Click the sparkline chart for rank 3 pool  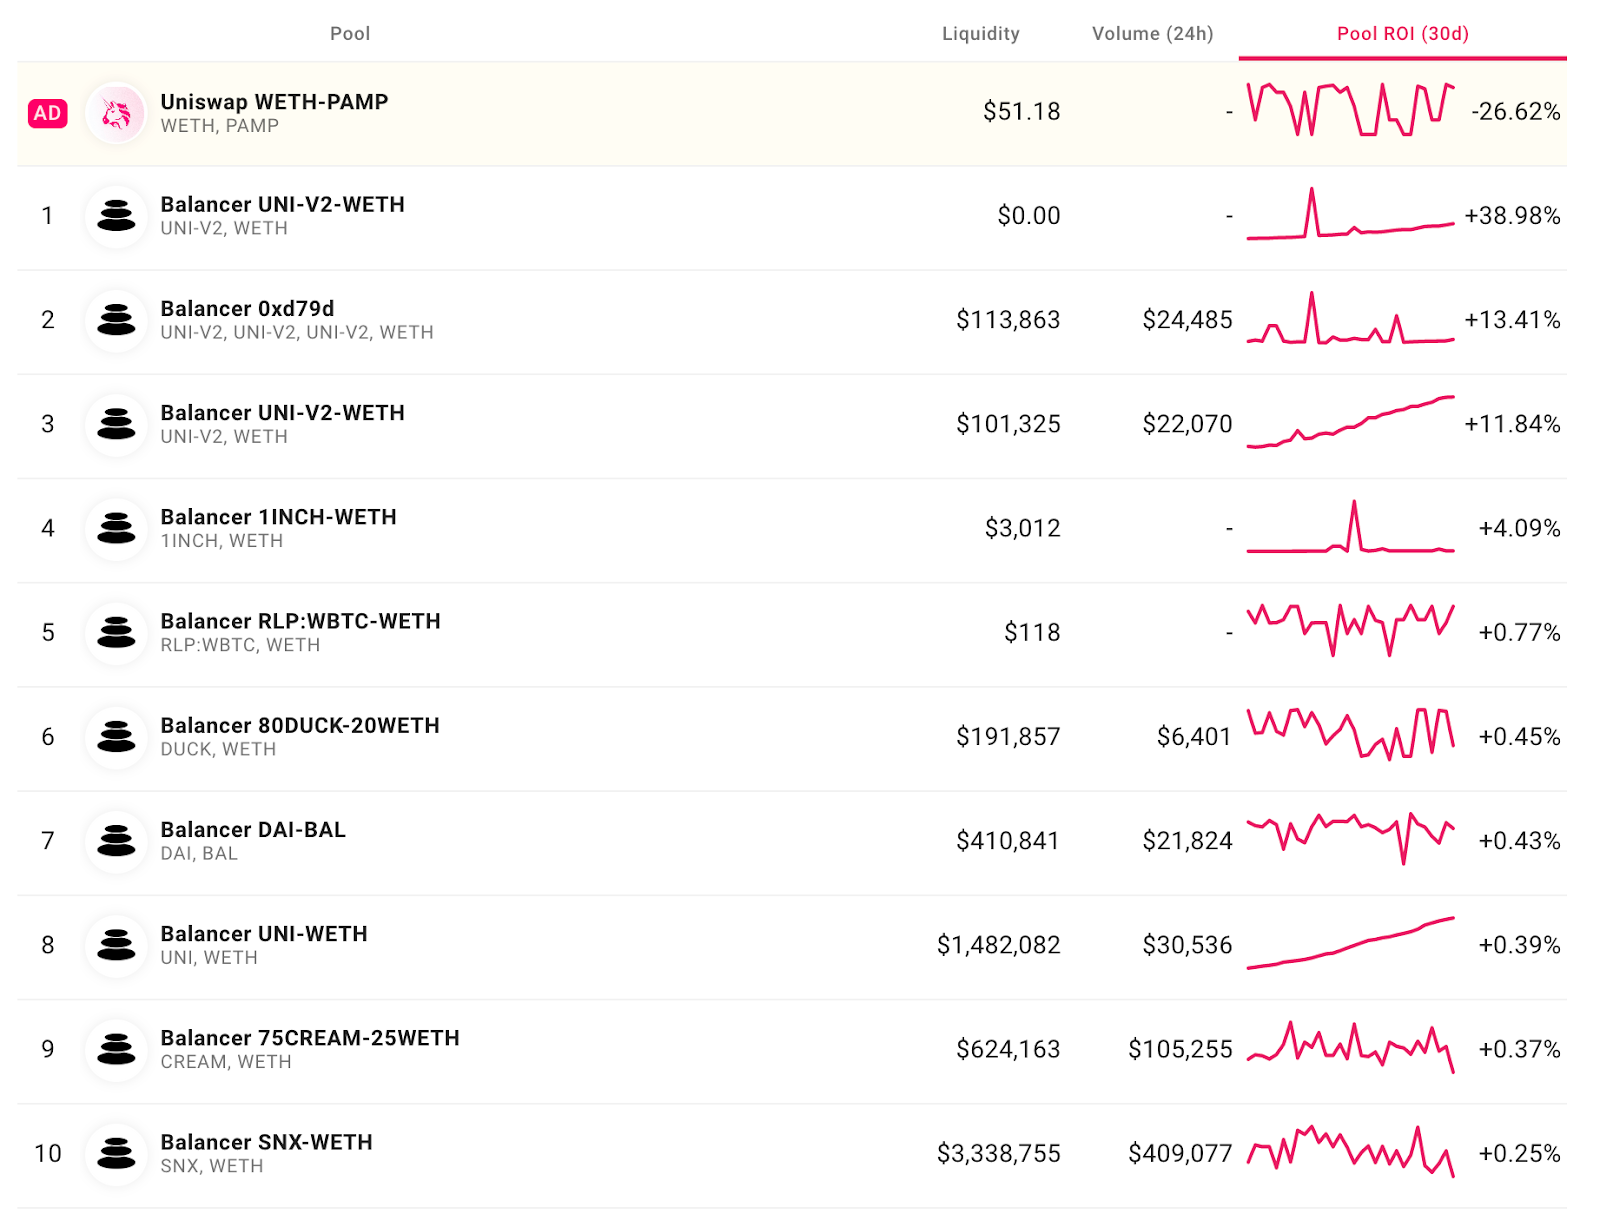(1350, 423)
